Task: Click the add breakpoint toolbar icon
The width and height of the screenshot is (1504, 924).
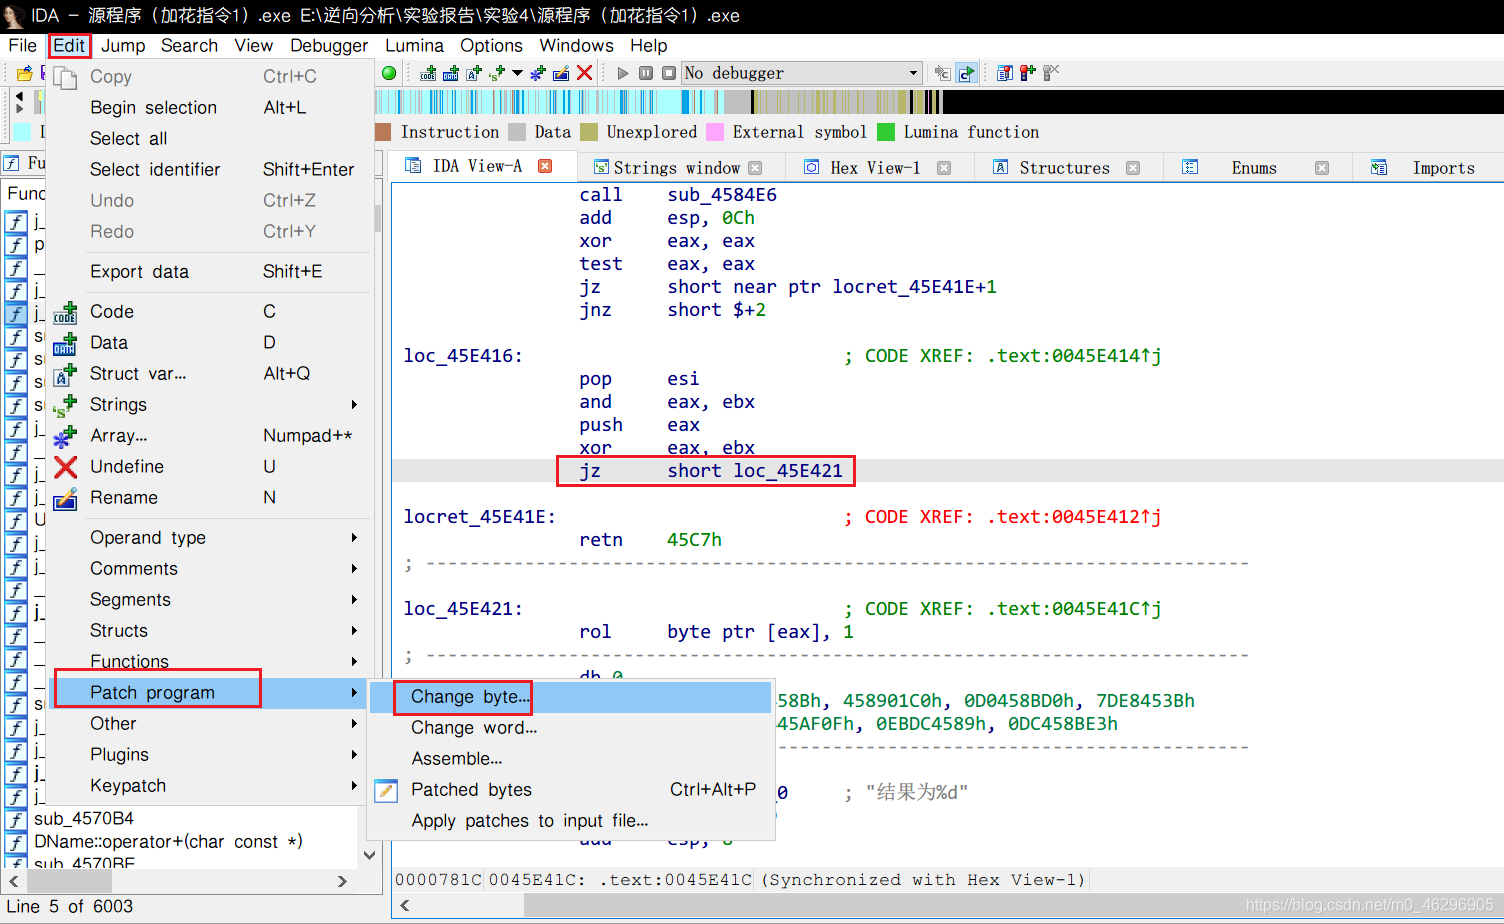Action: [1028, 73]
